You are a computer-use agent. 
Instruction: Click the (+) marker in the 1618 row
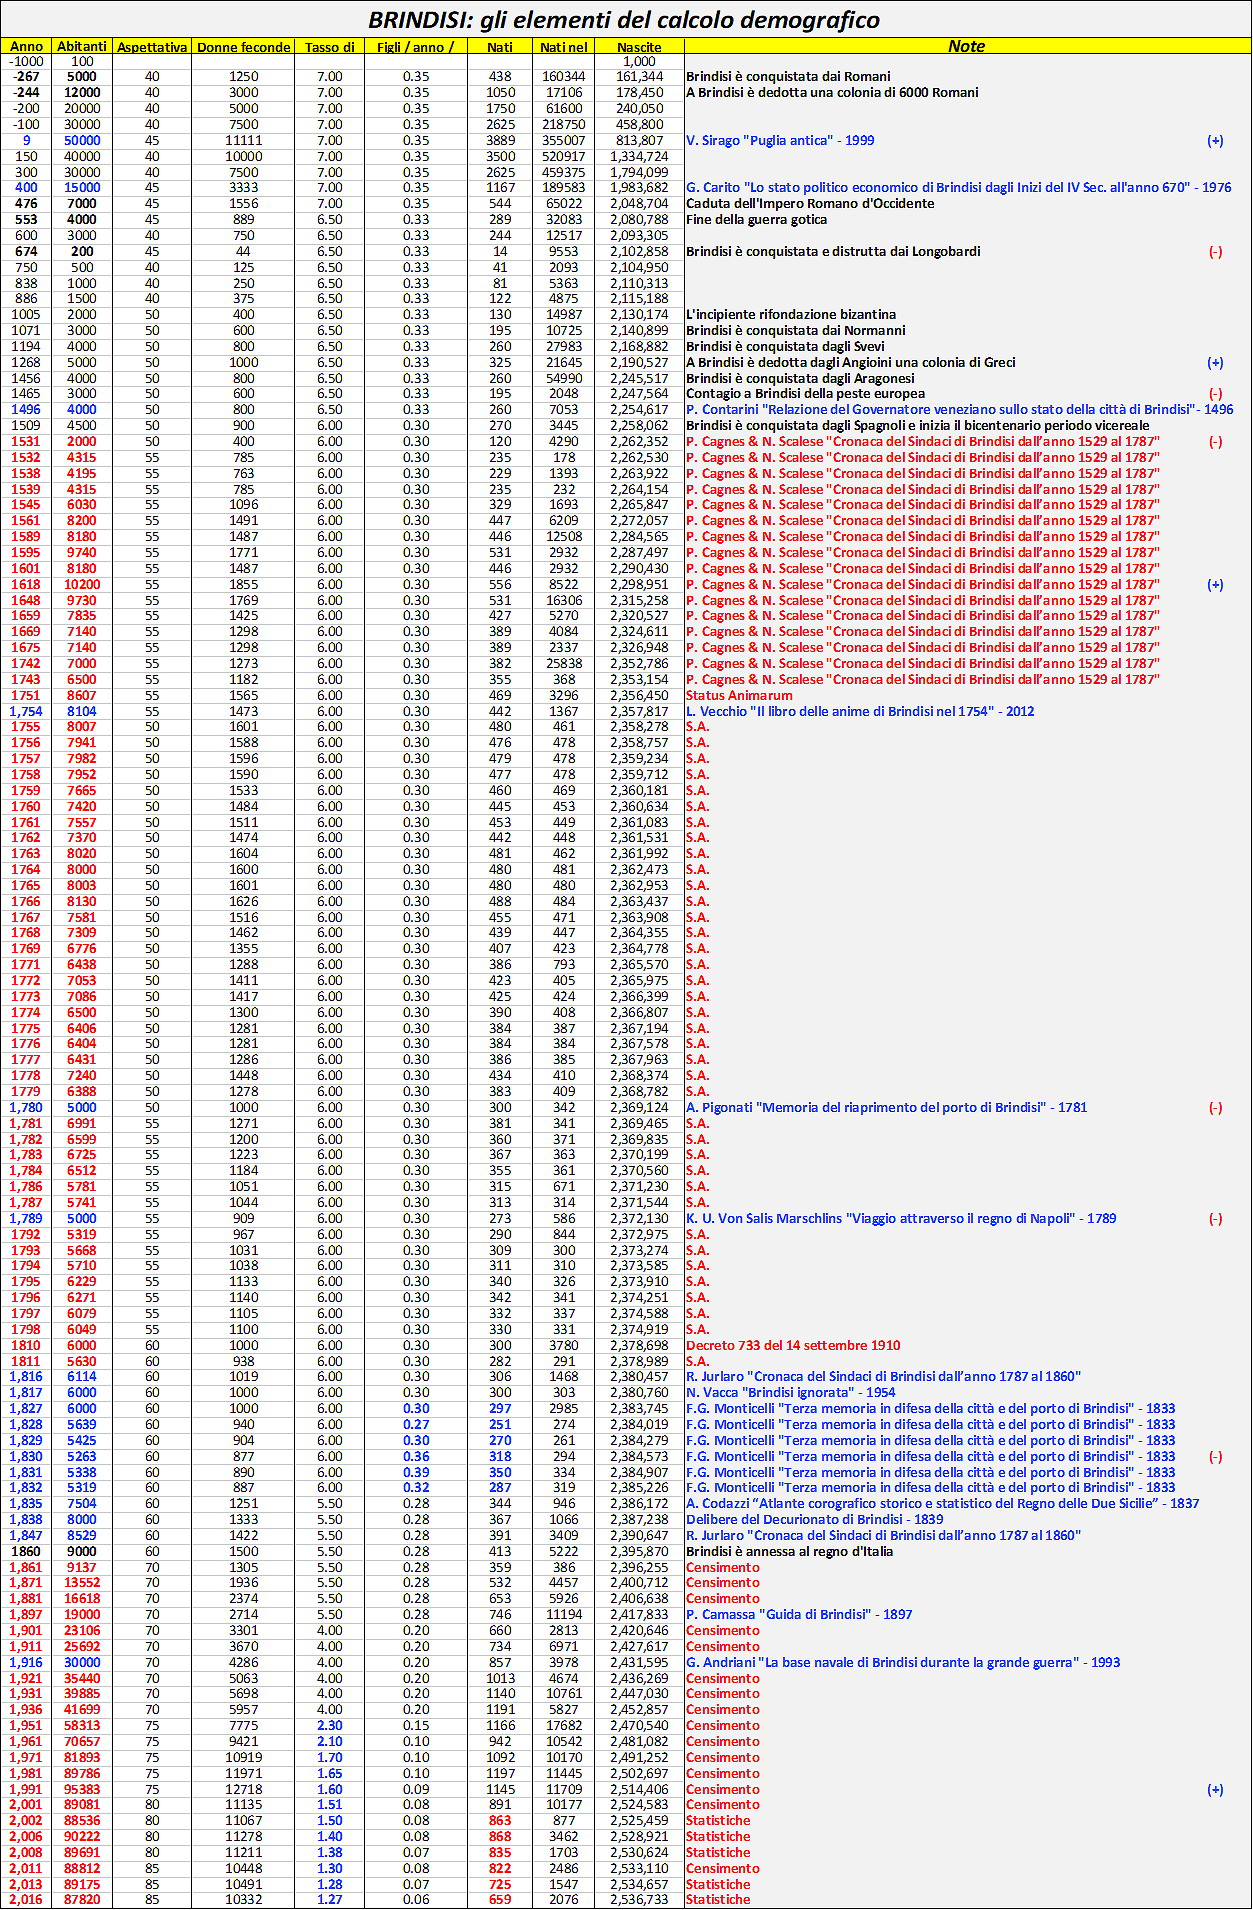(x=1215, y=584)
